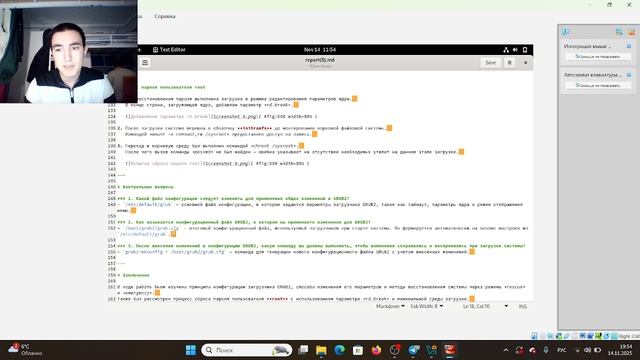This screenshot has height=360, width=640.
Task: Open Microsoft Store from the taskbar
Action: pyautogui.click(x=358, y=350)
